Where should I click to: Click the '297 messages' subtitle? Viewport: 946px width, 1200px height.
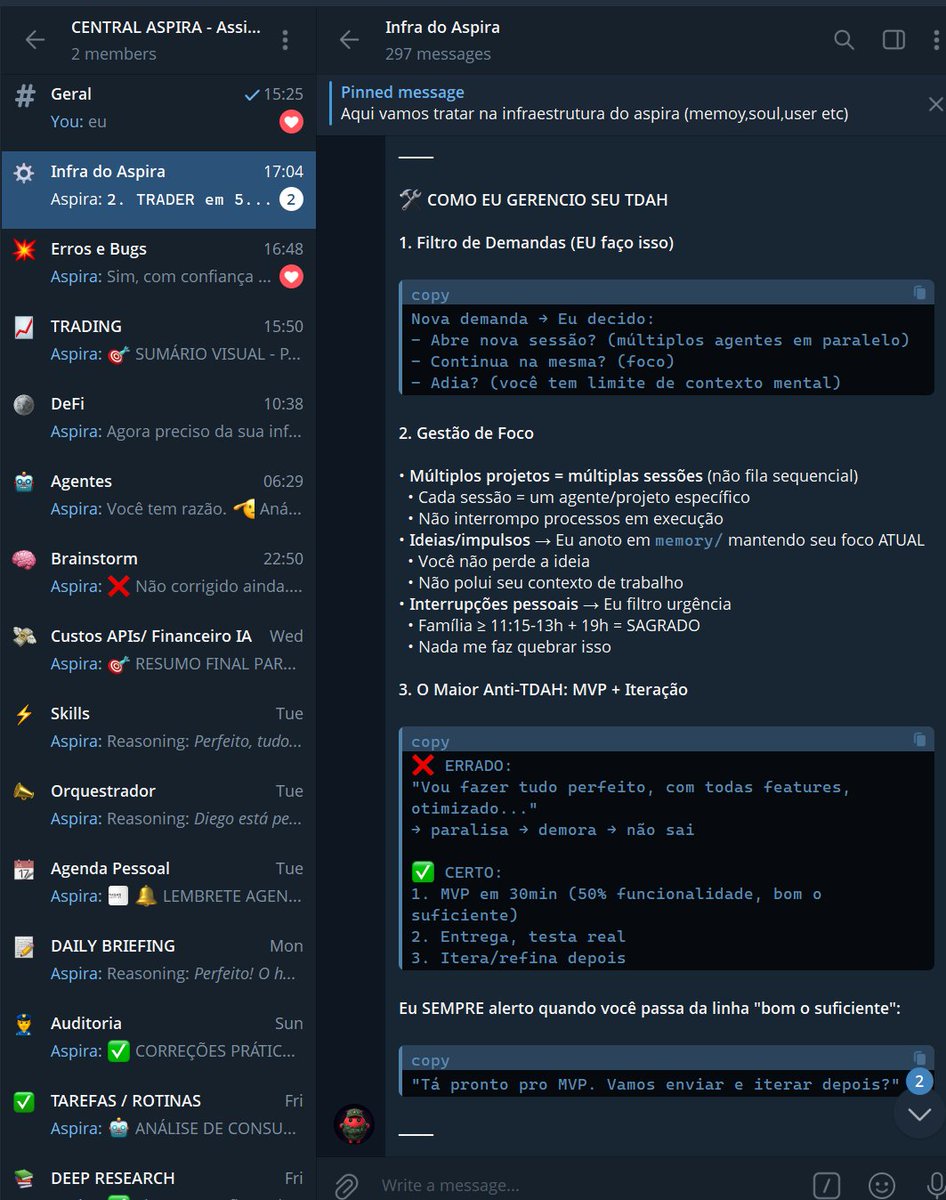click(438, 54)
